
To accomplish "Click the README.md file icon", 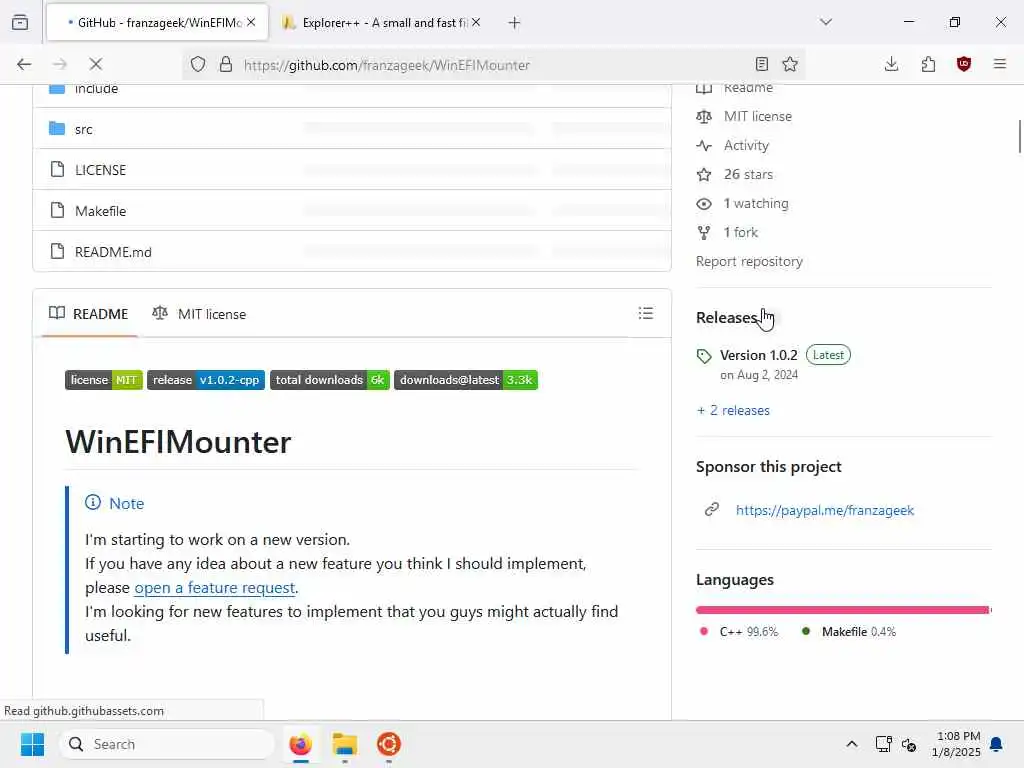I will (57, 251).
